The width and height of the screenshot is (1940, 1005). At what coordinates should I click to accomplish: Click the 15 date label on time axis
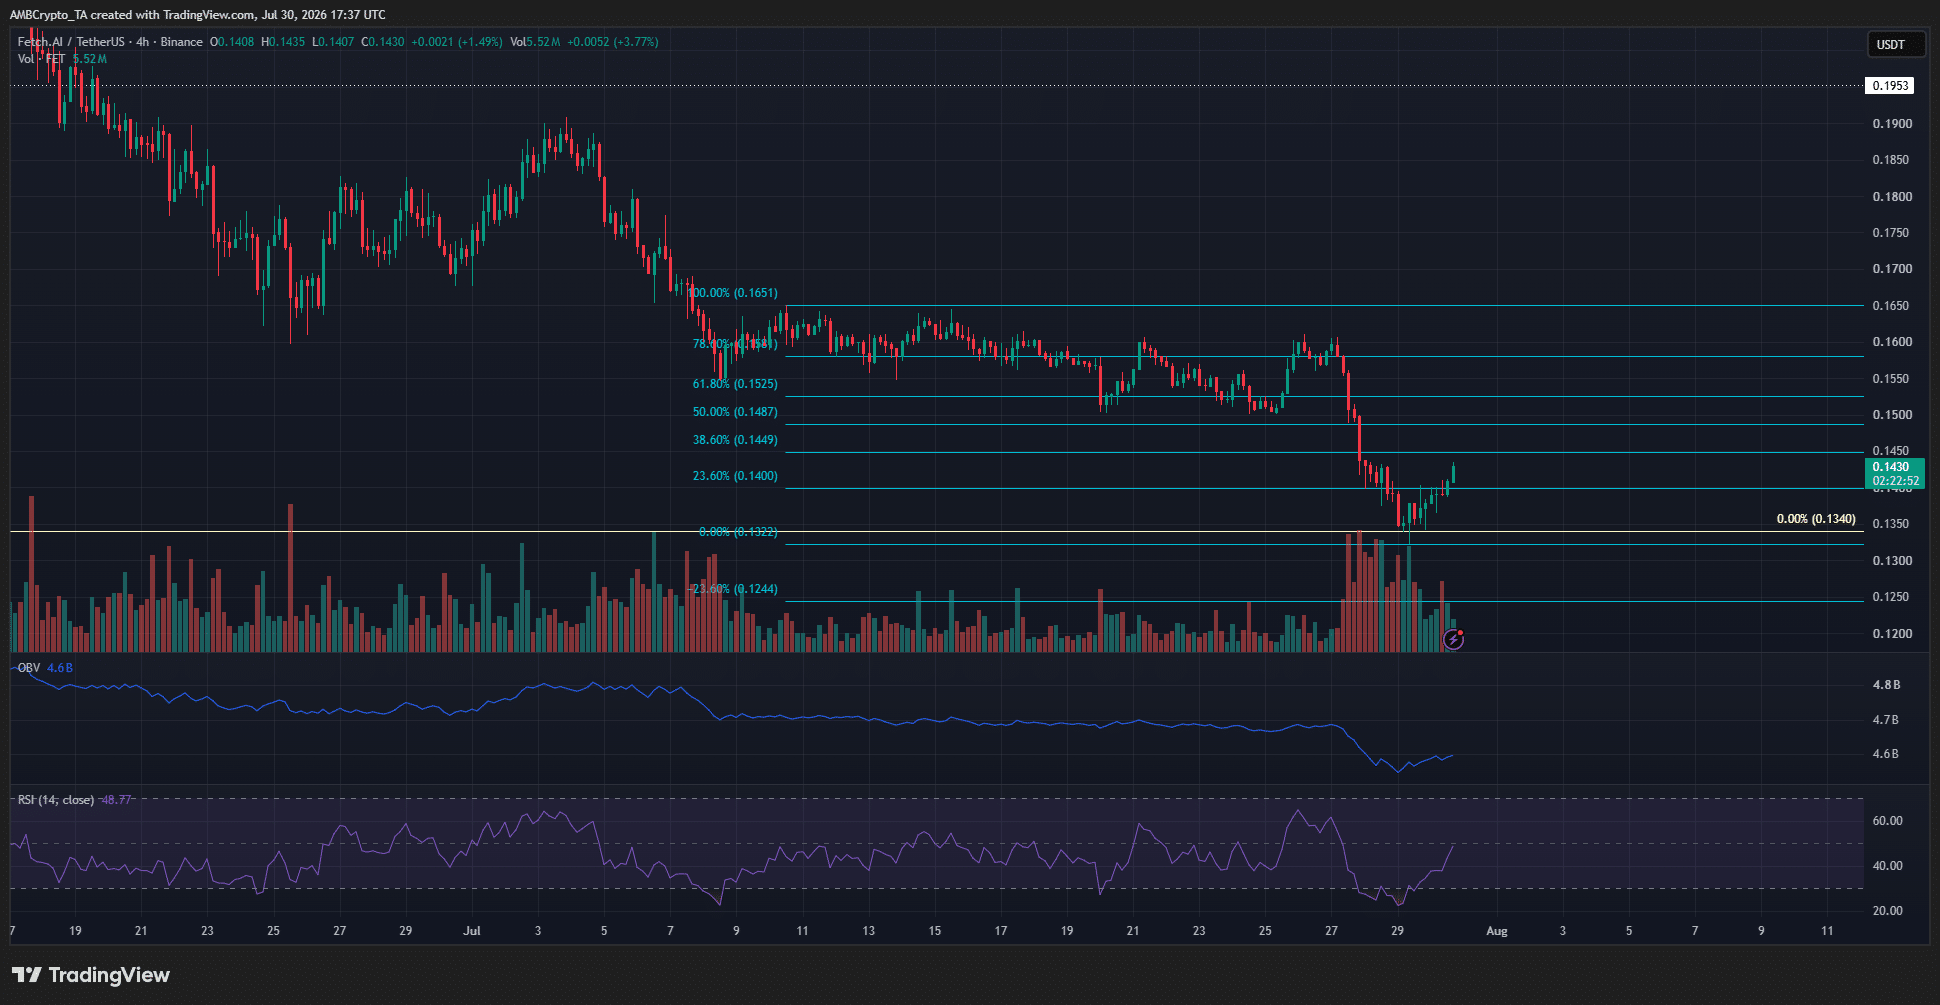pyautogui.click(x=935, y=931)
